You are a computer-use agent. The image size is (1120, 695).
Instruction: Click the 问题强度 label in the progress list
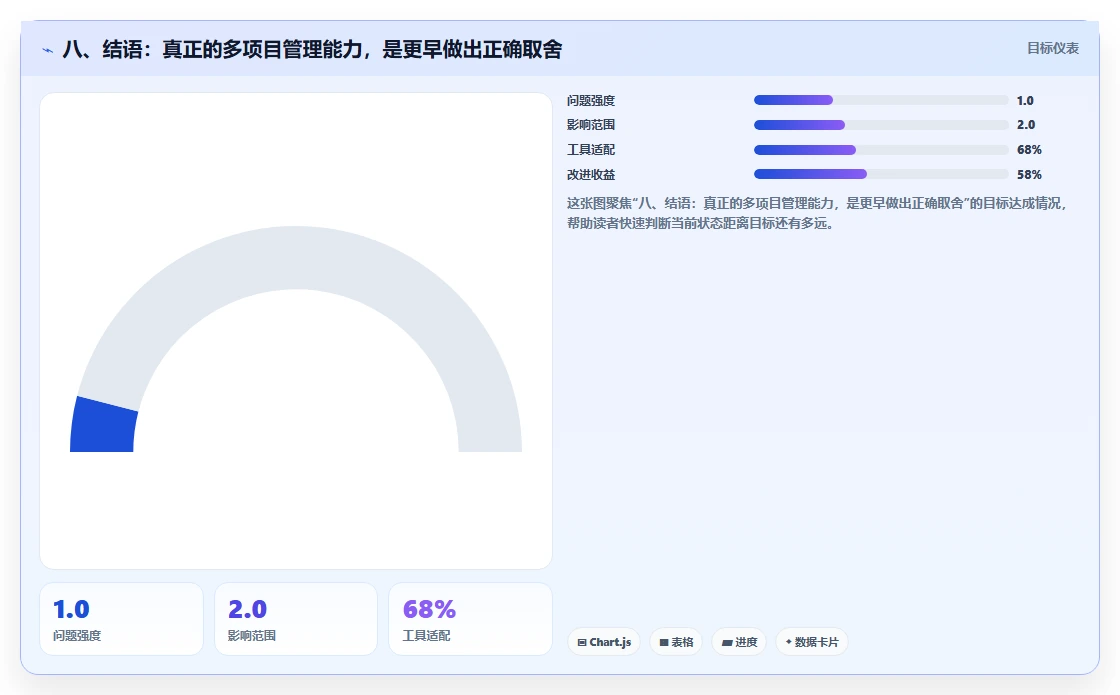591,101
